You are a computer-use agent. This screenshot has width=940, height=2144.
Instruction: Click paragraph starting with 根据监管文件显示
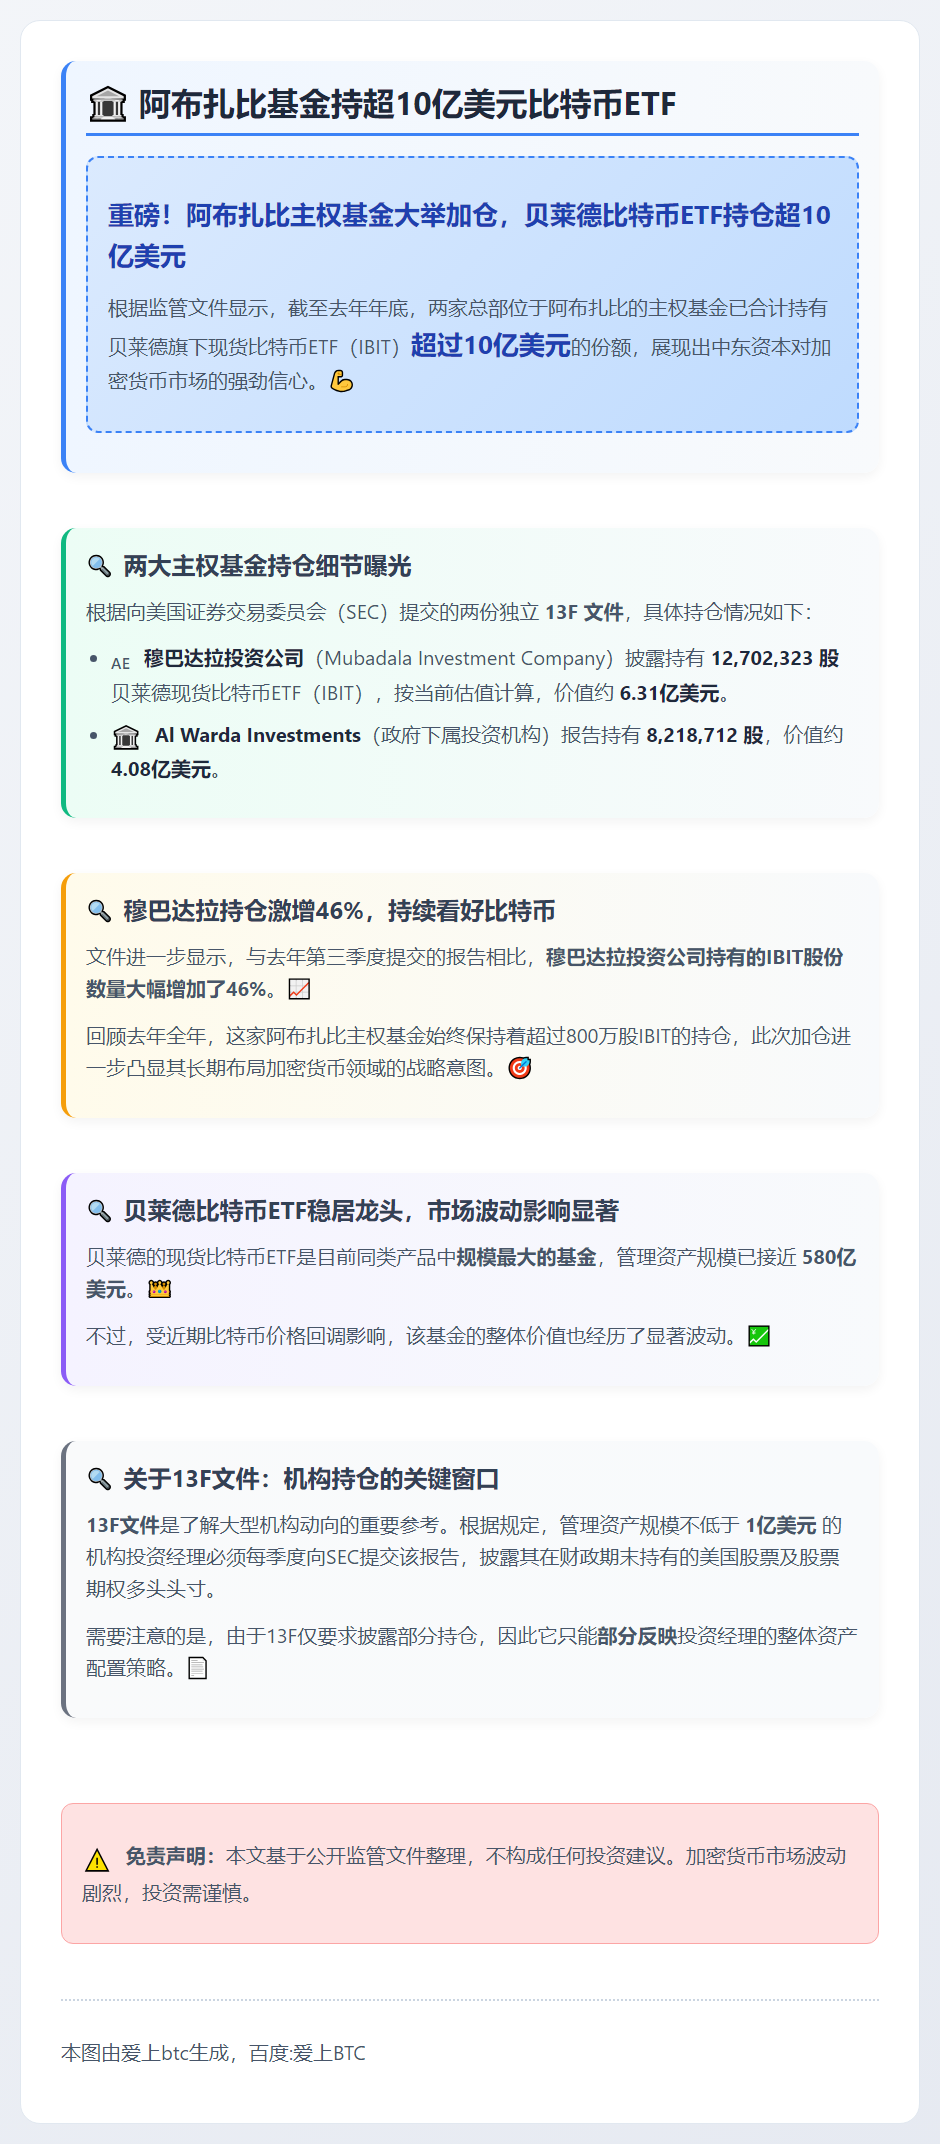tap(469, 345)
